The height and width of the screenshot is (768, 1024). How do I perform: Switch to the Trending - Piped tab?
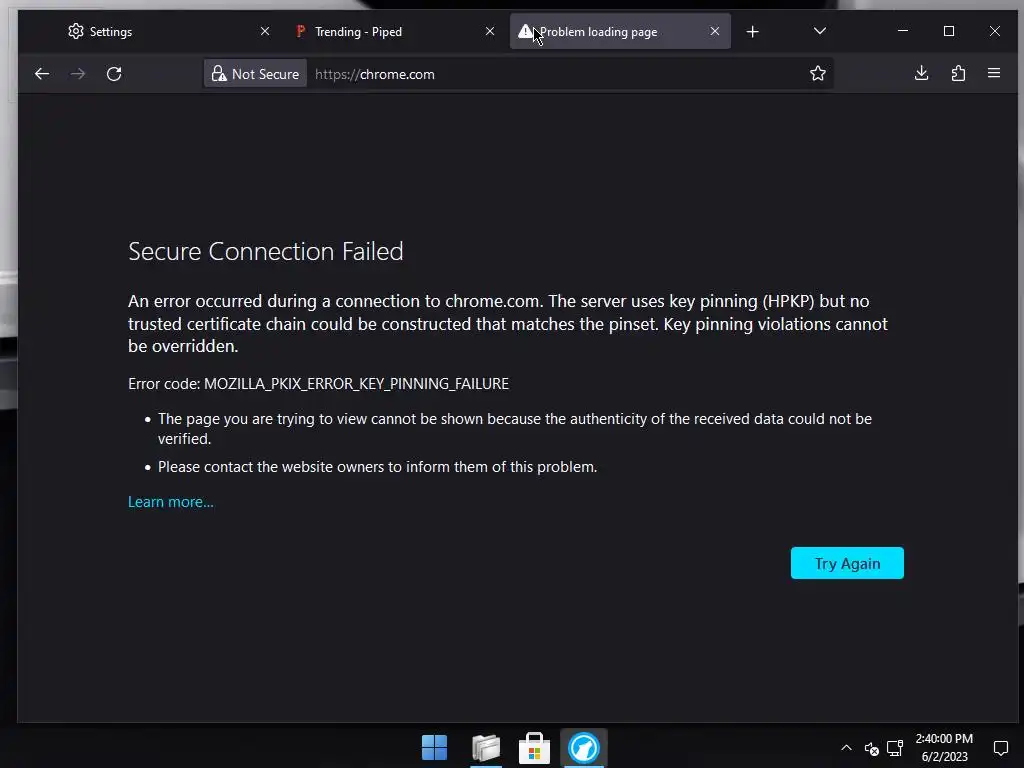(x=380, y=32)
